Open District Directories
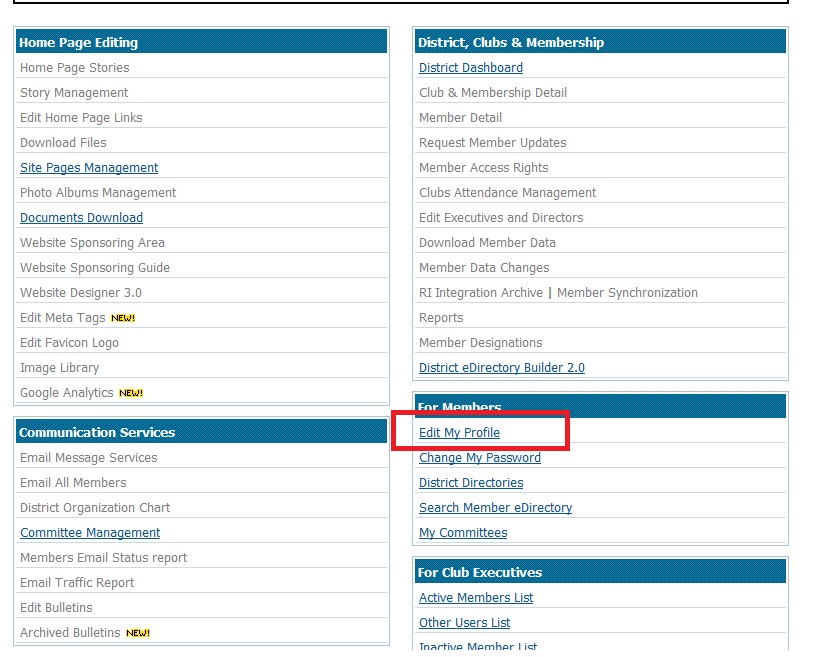 470,483
